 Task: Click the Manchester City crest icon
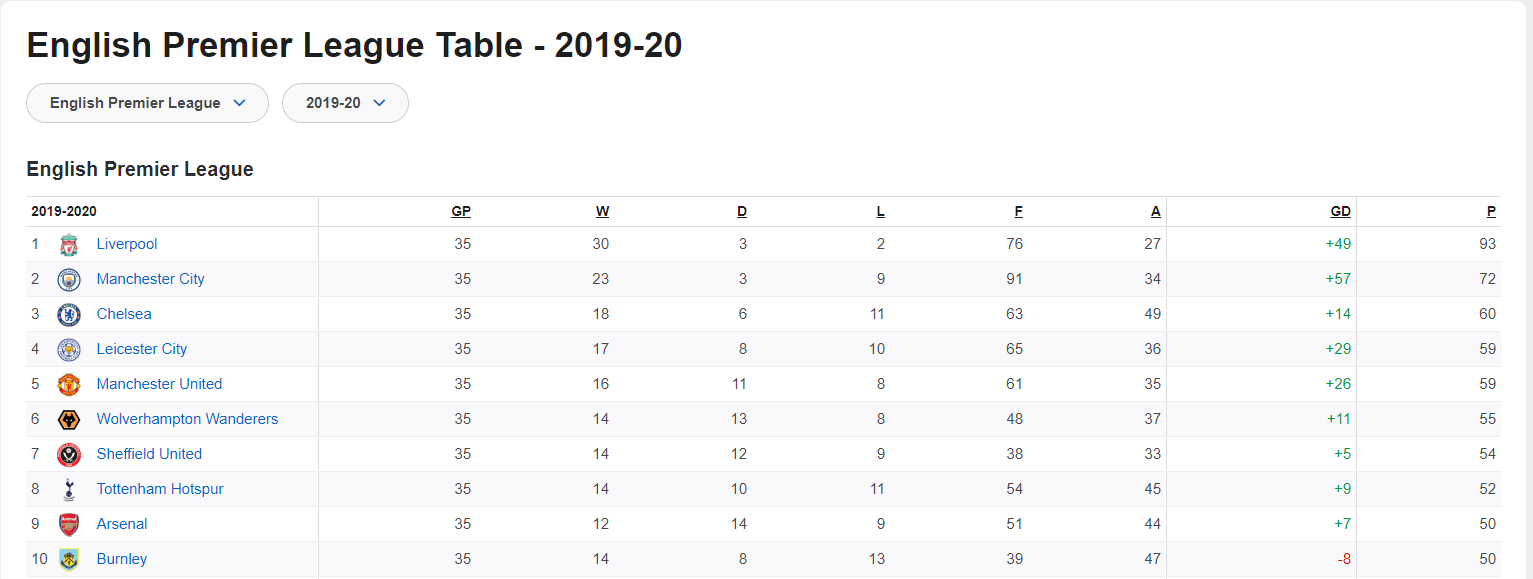pyautogui.click(x=68, y=280)
